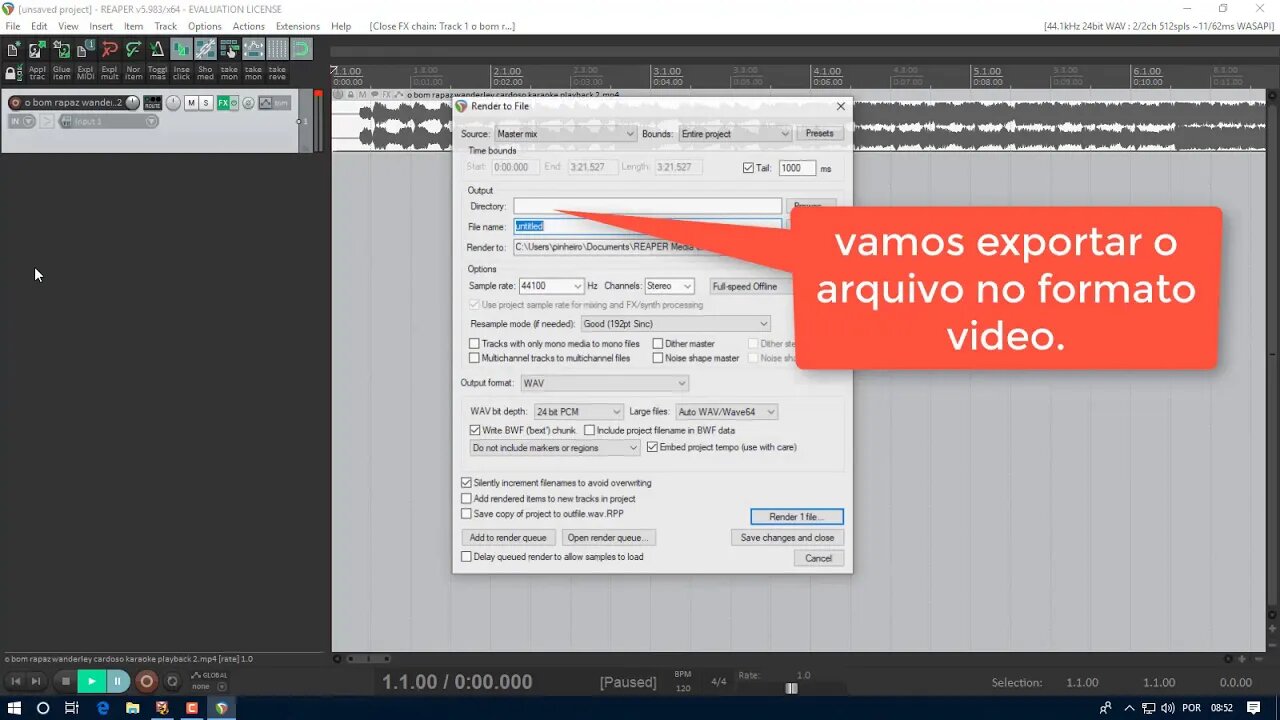Open the track Input 1 dropdown
The image size is (1280, 720).
(108, 121)
